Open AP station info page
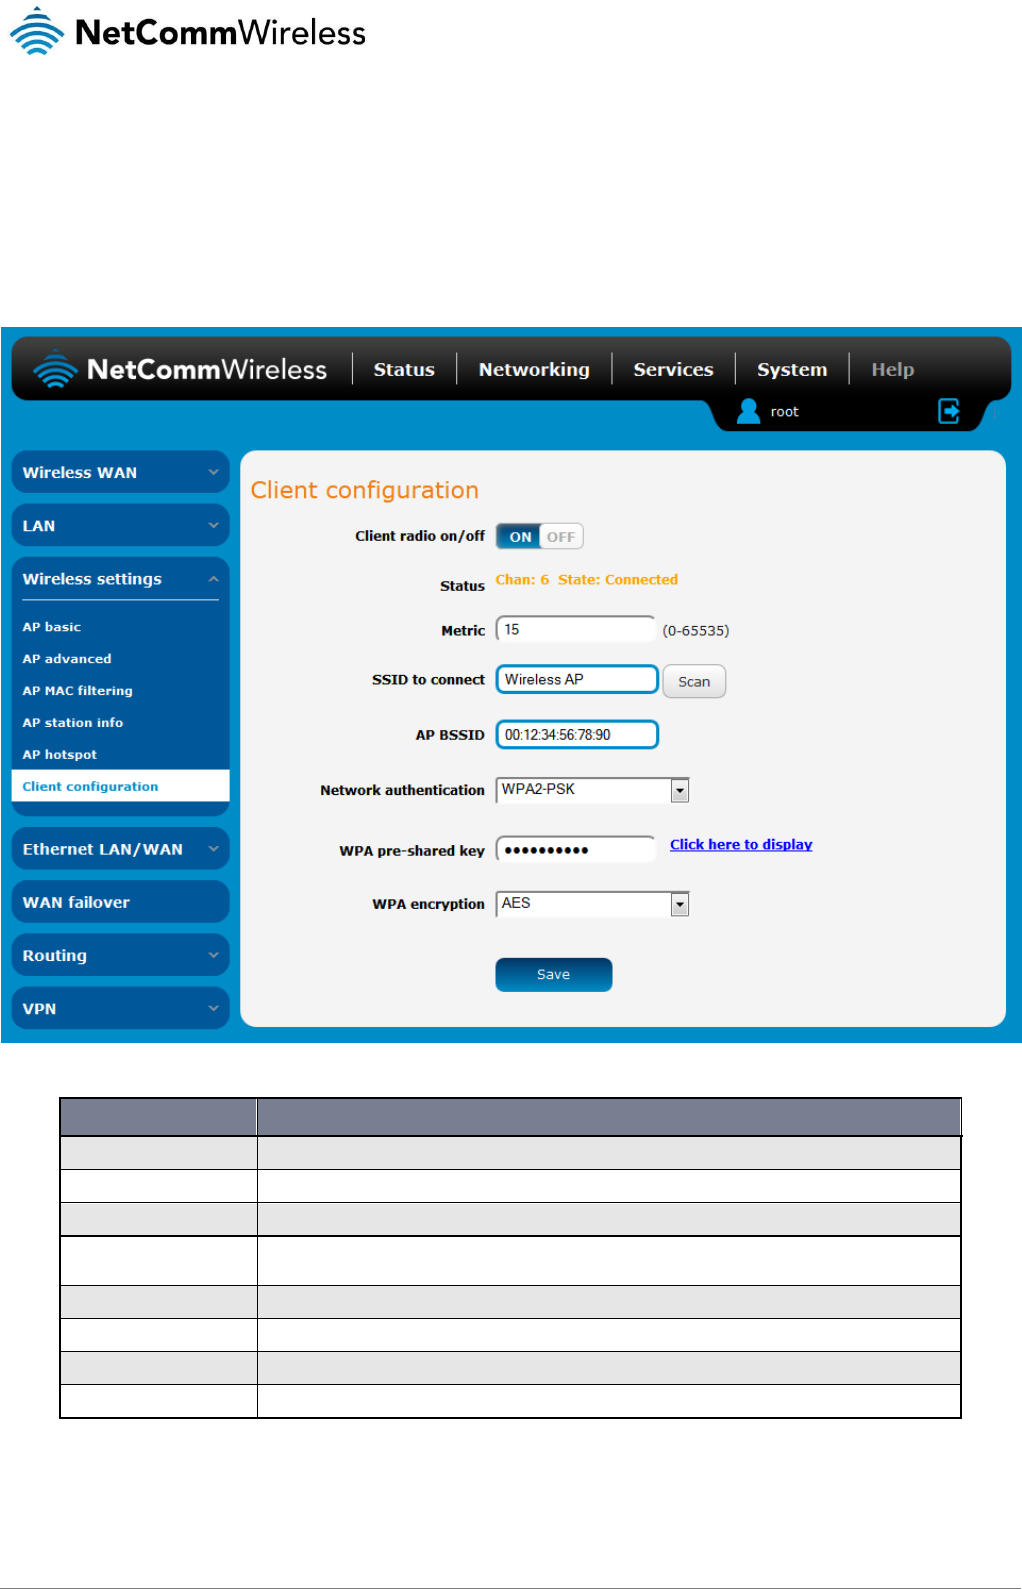Image resolution: width=1022 pixels, height=1589 pixels. (x=73, y=723)
